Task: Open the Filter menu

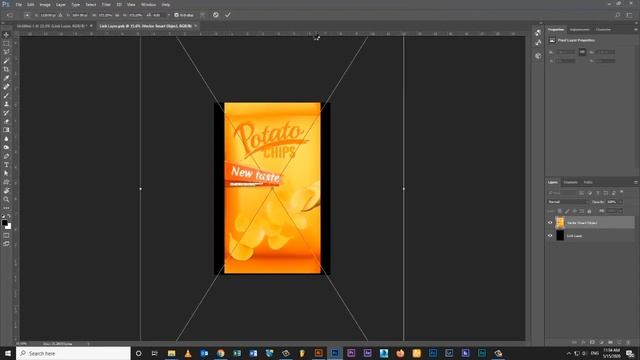Action: [x=106, y=4]
